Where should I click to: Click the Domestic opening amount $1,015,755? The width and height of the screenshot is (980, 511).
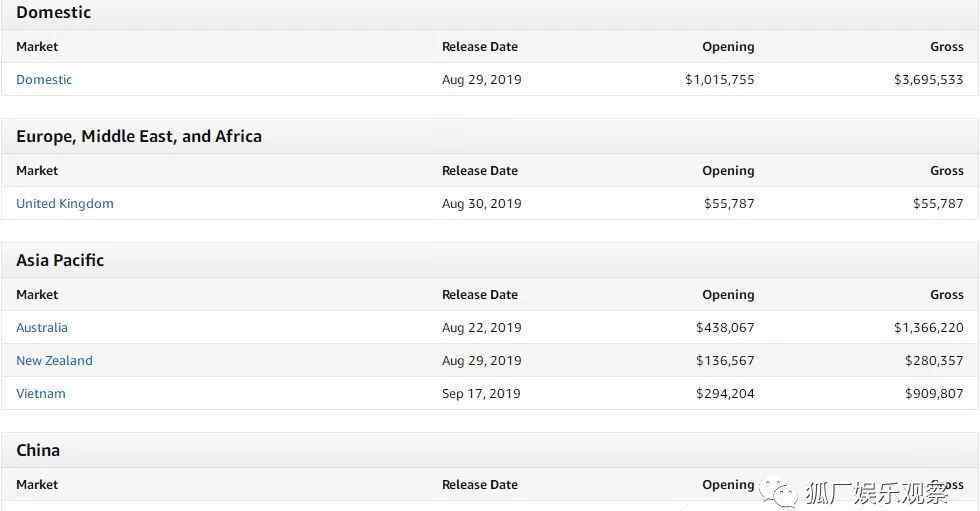pyautogui.click(x=719, y=80)
